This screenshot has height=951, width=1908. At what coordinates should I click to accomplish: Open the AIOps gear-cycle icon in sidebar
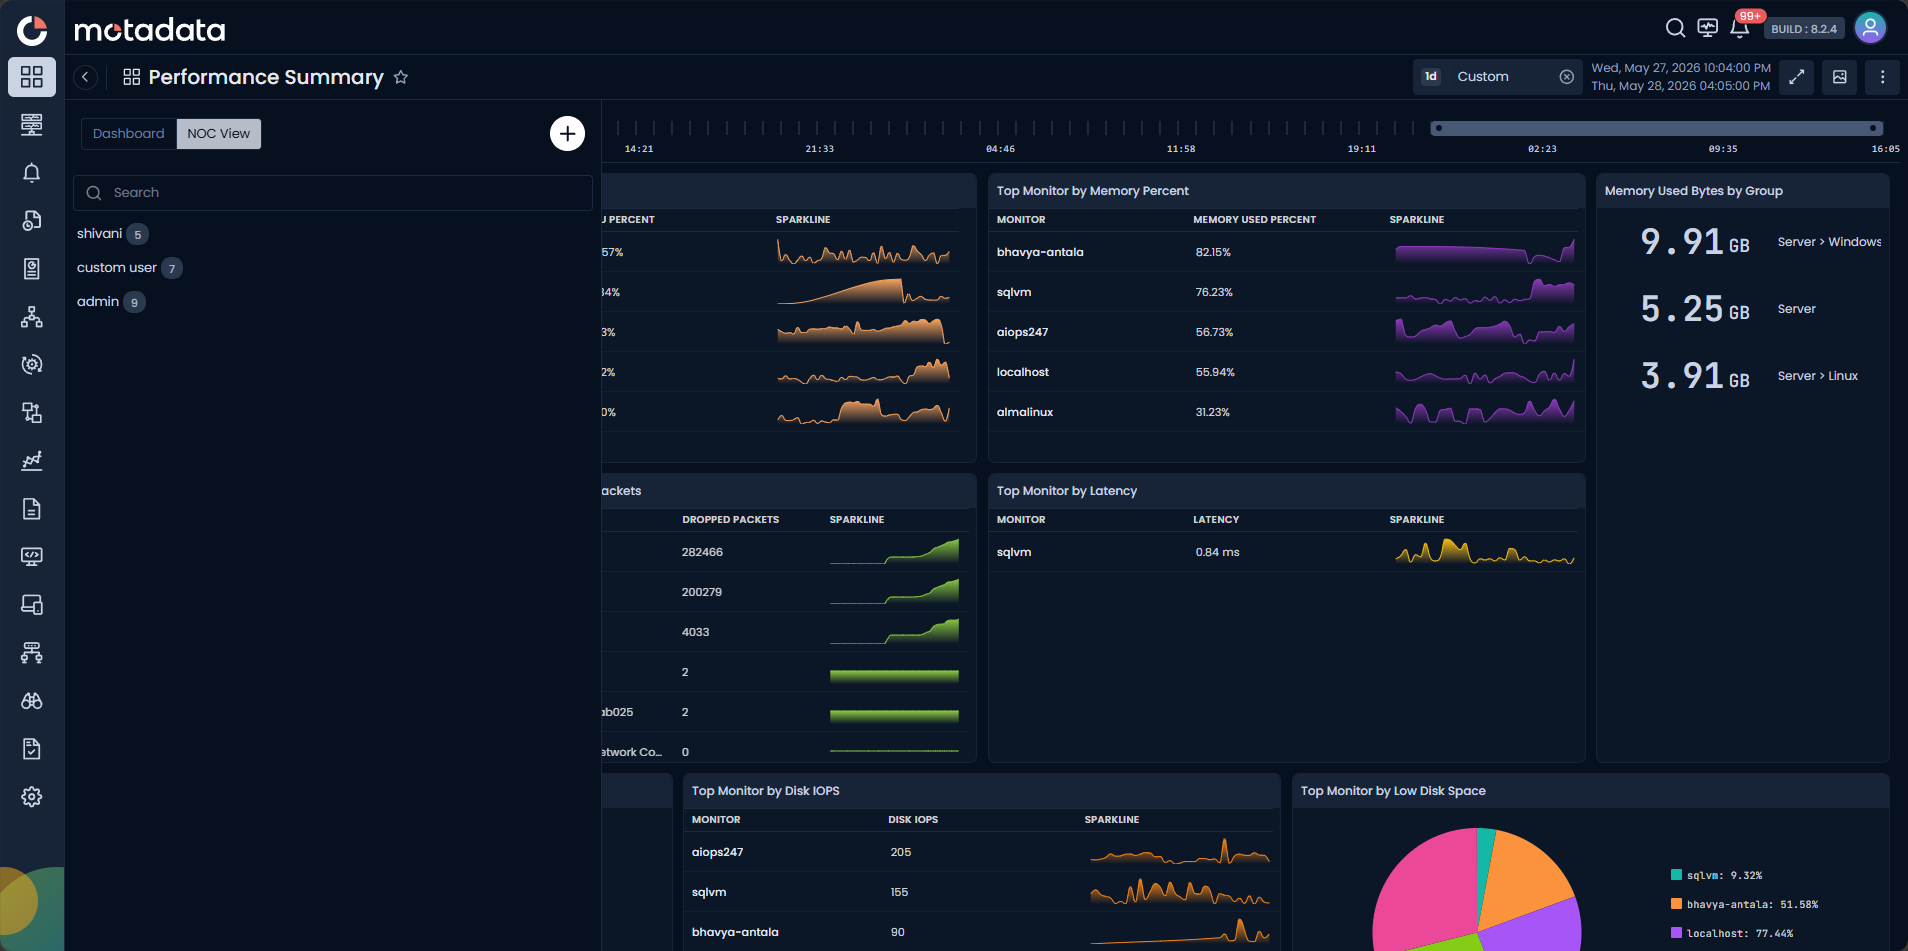click(x=32, y=365)
